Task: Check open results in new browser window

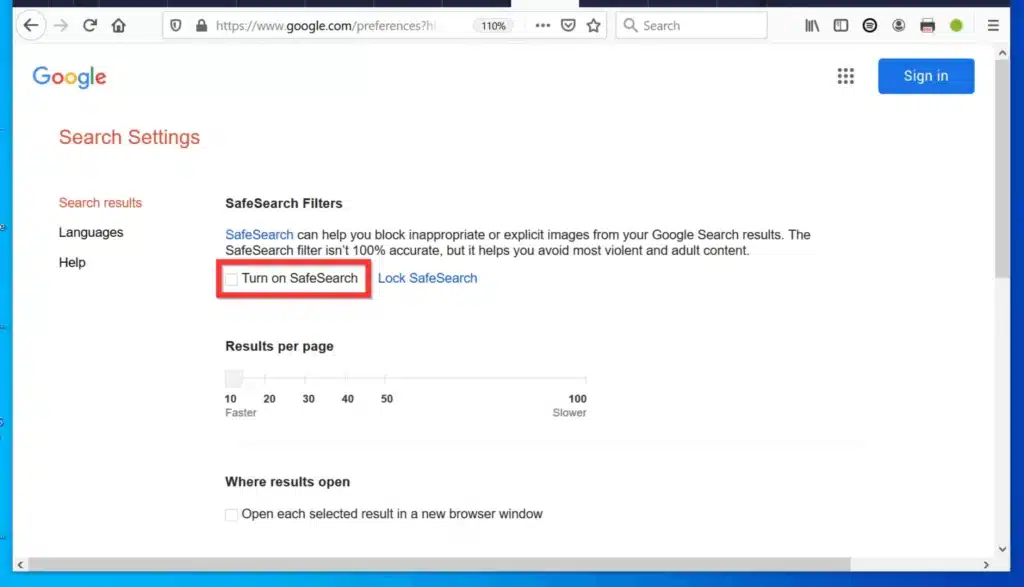Action: tap(231, 515)
